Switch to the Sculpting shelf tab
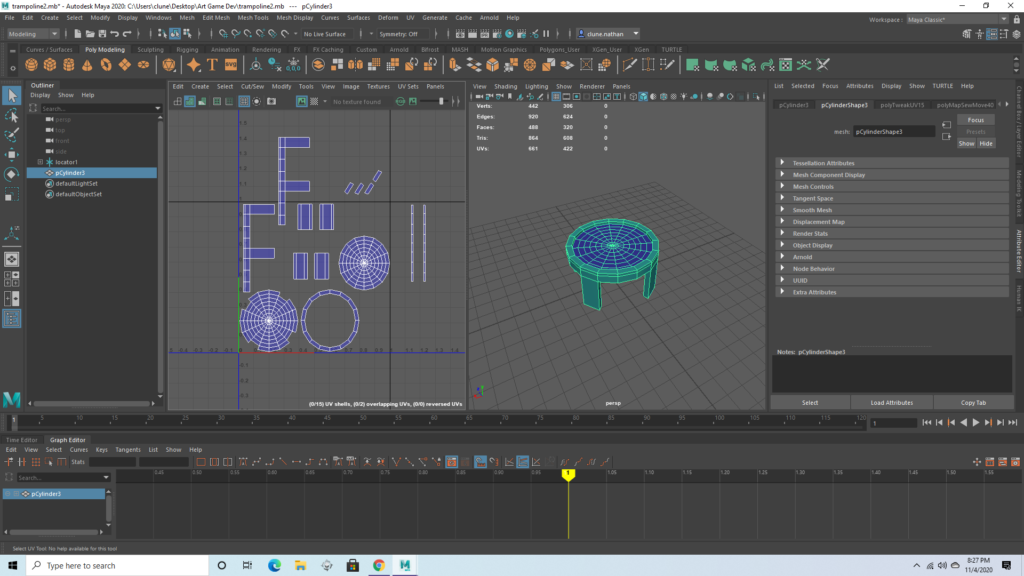Viewport: 1024px width, 576px height. tap(150, 49)
